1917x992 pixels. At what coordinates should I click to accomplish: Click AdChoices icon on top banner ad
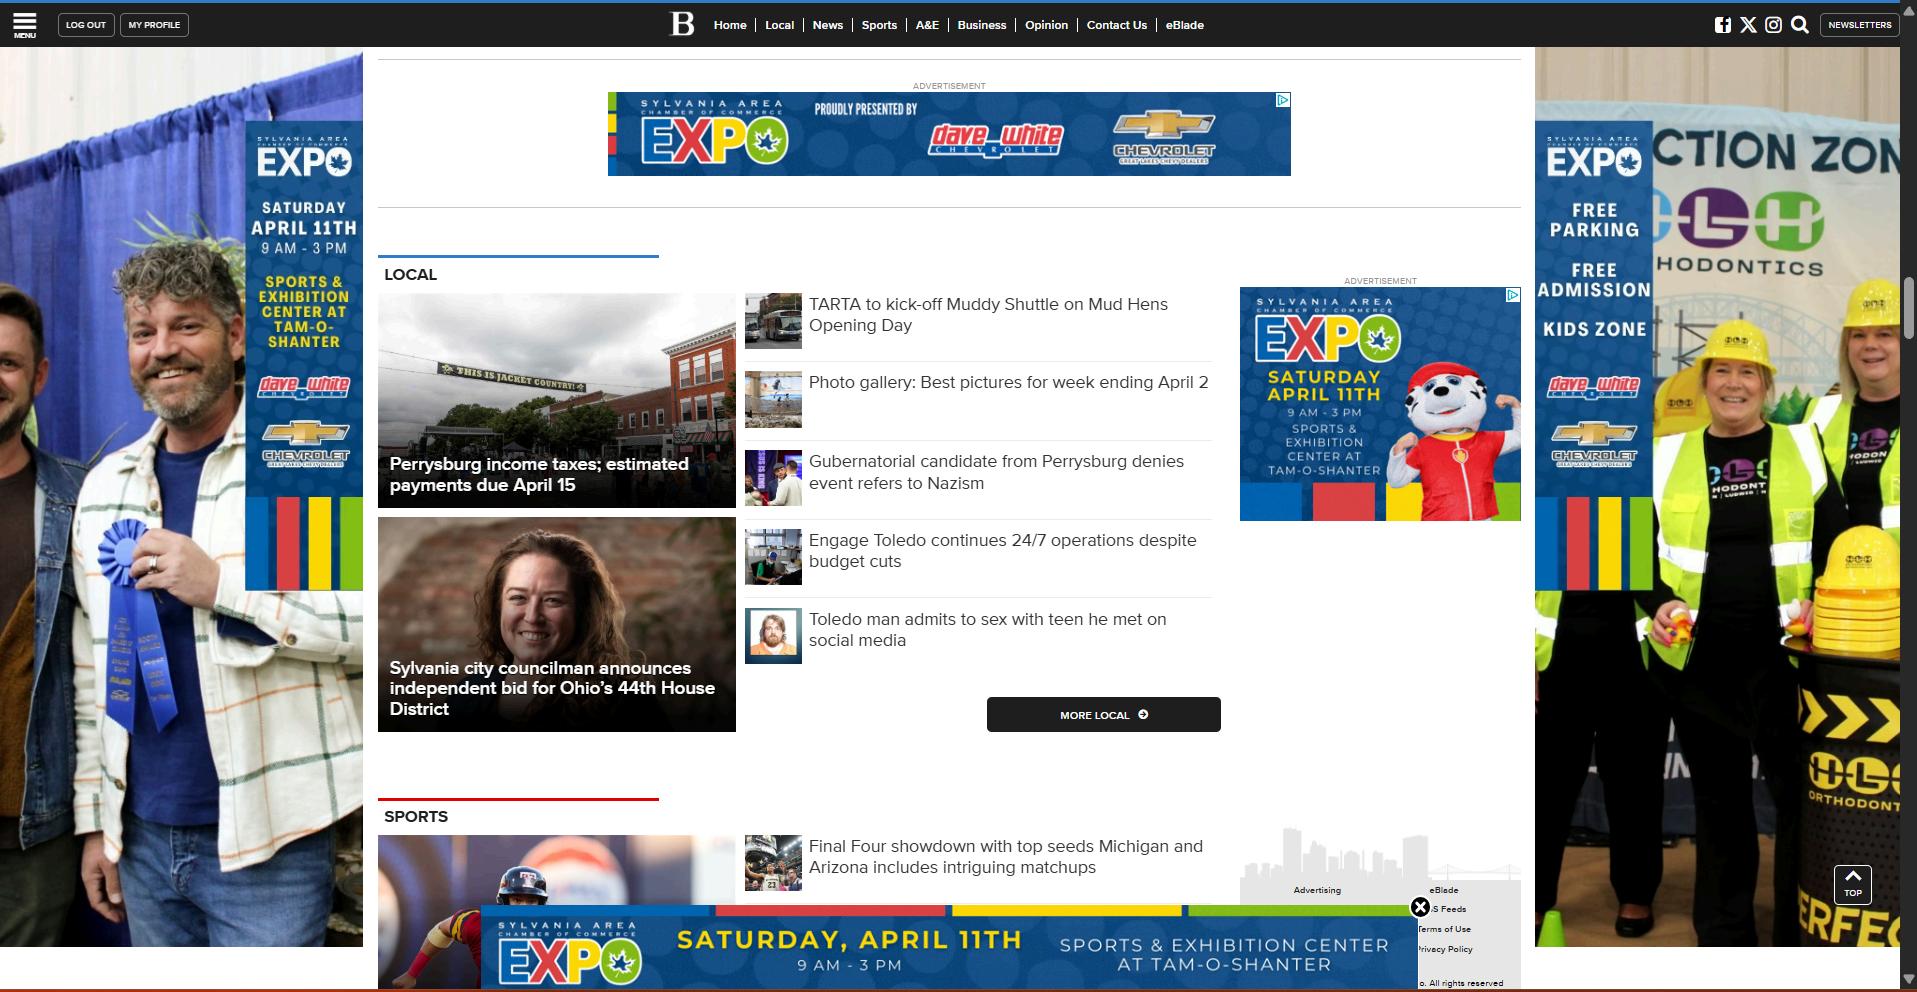tap(1283, 100)
